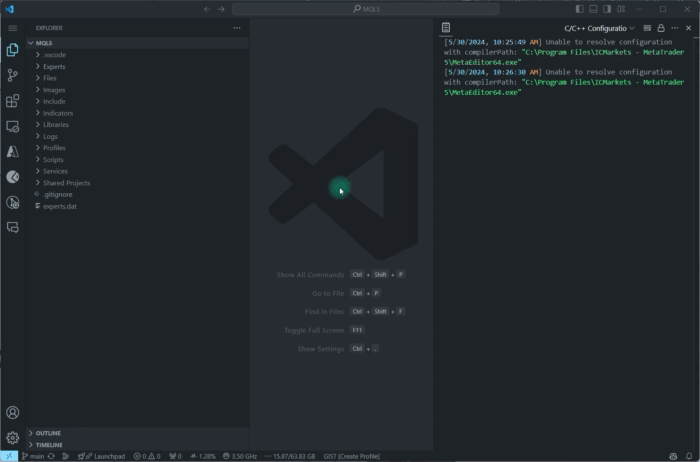Expand the Logs folder
The image size is (700, 462).
pyautogui.click(x=137, y=136)
